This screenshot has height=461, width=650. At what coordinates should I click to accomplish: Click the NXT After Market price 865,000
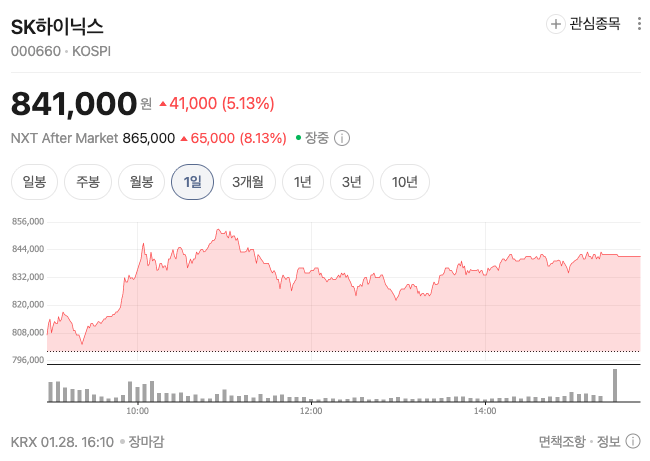click(148, 138)
